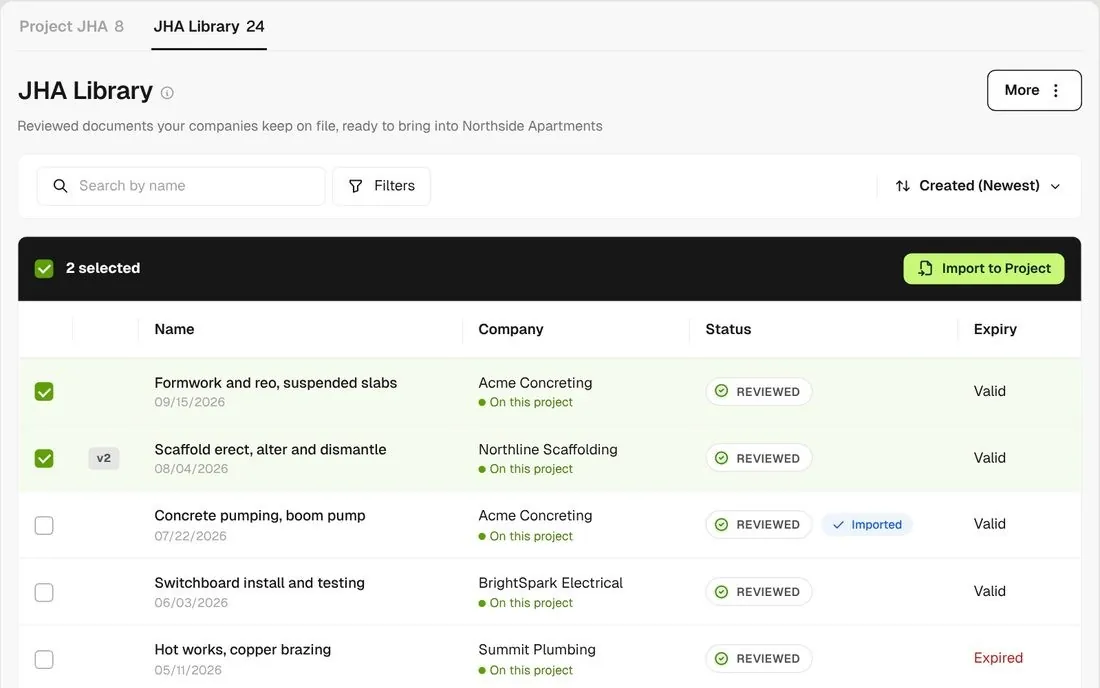Click the import document icon
The height and width of the screenshot is (688, 1100).
click(925, 269)
